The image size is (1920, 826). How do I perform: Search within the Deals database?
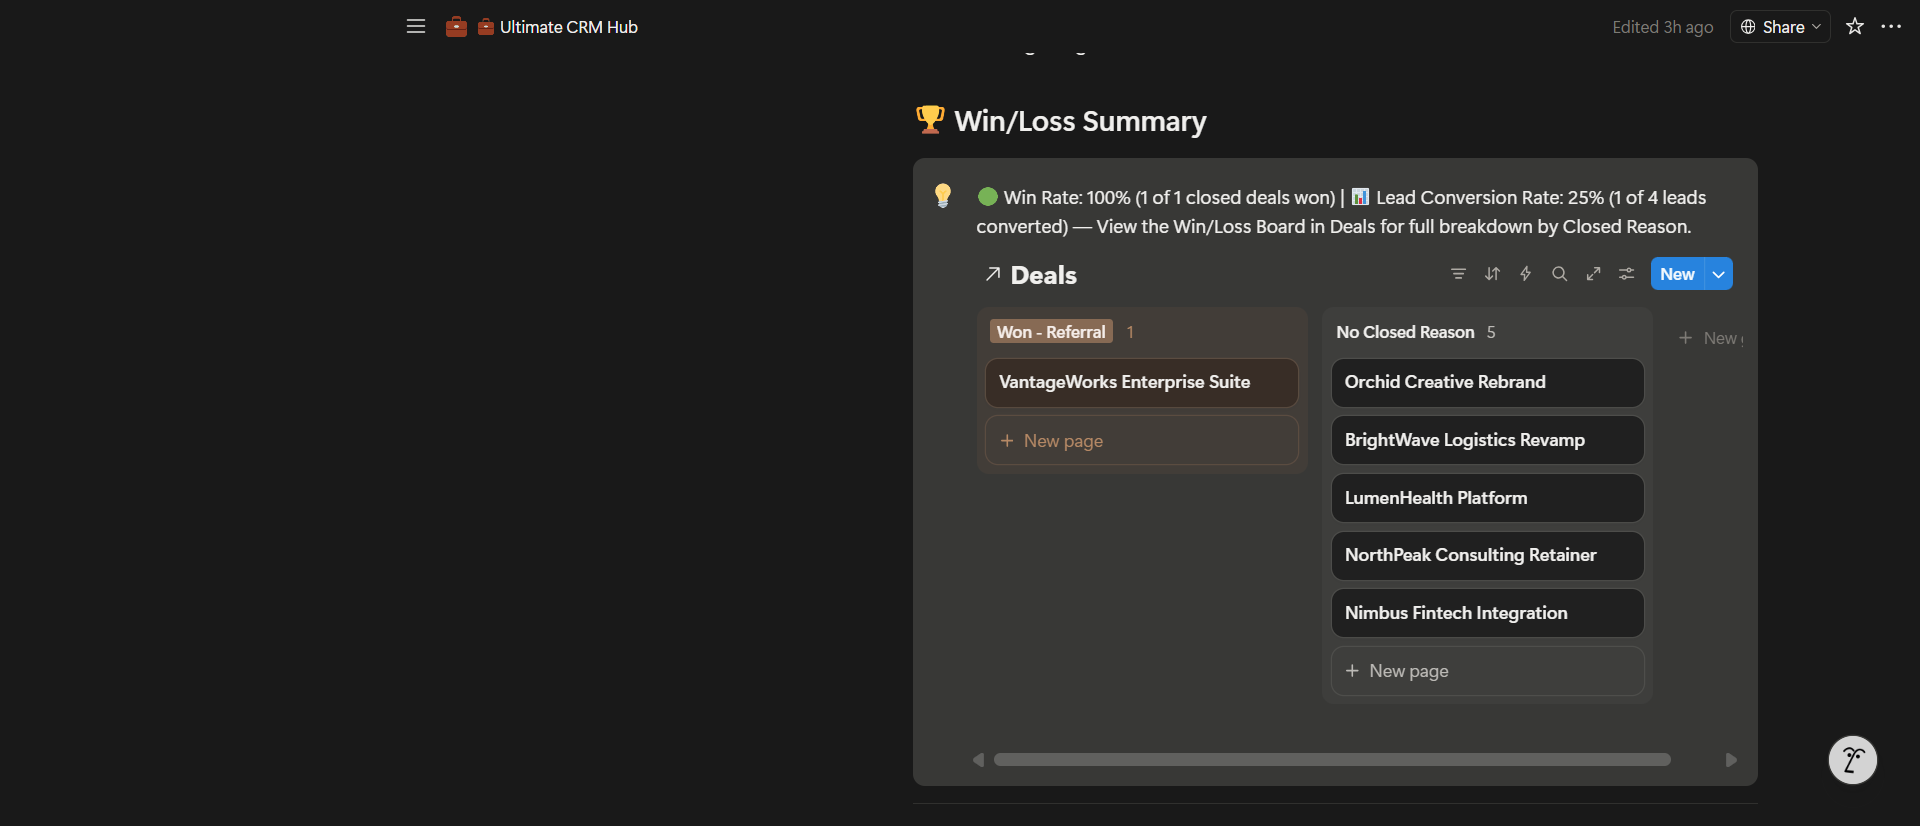[1559, 274]
